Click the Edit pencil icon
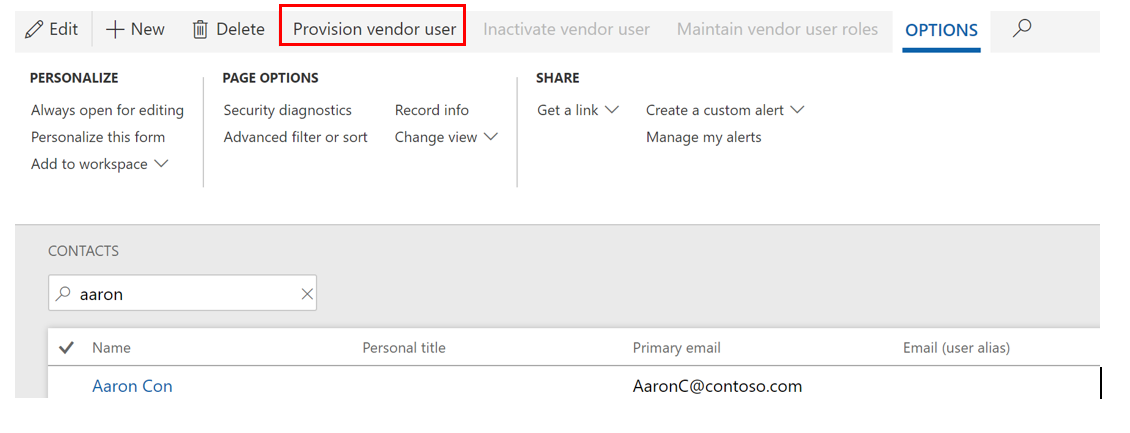This screenshot has height=433, width=1130. click(x=35, y=30)
